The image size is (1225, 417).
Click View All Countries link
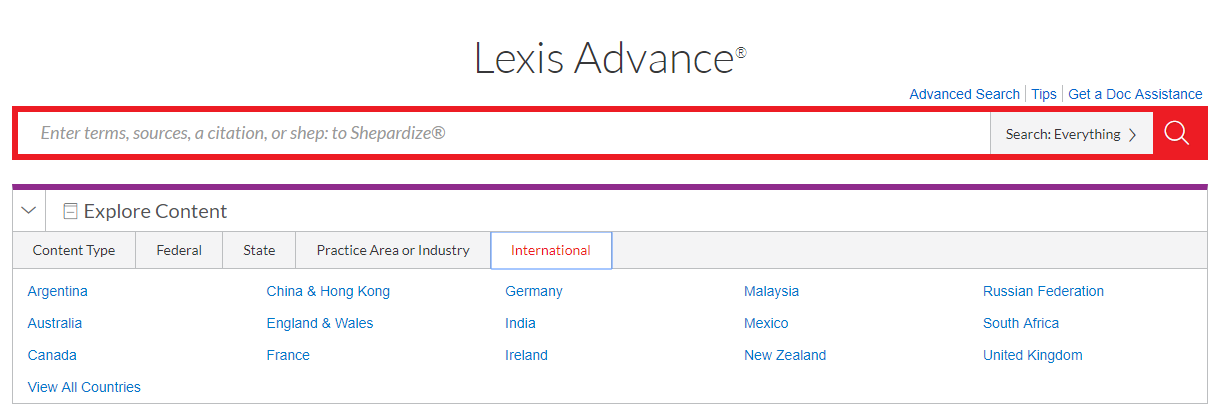84,387
